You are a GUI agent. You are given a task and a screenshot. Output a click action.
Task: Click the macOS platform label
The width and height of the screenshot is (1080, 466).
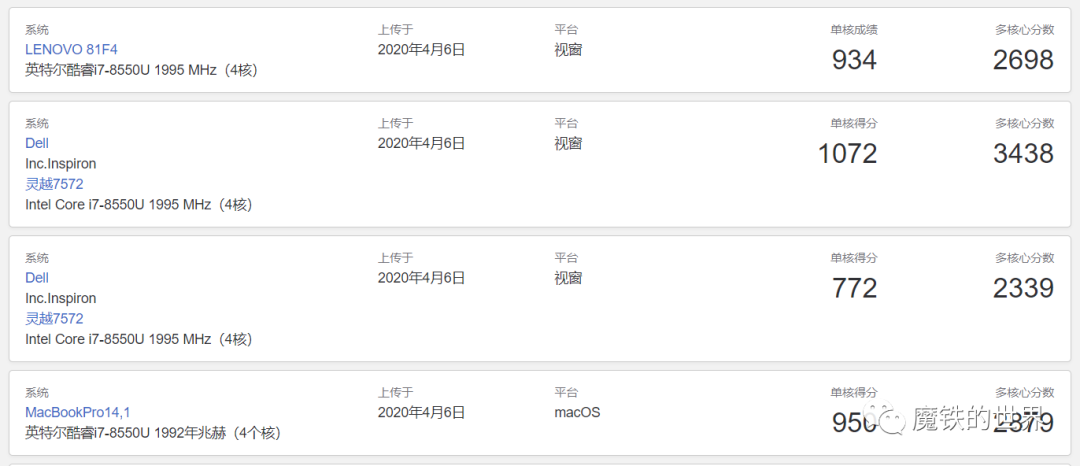(577, 412)
